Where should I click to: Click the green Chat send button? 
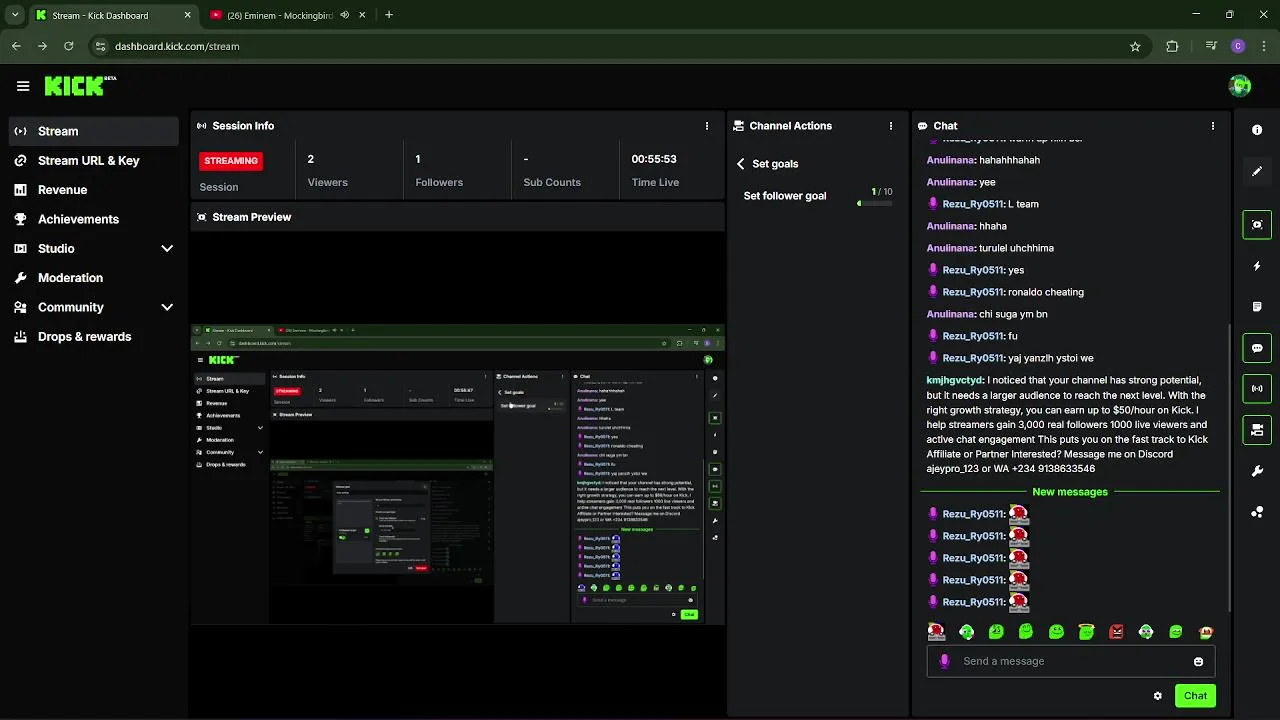click(1195, 696)
